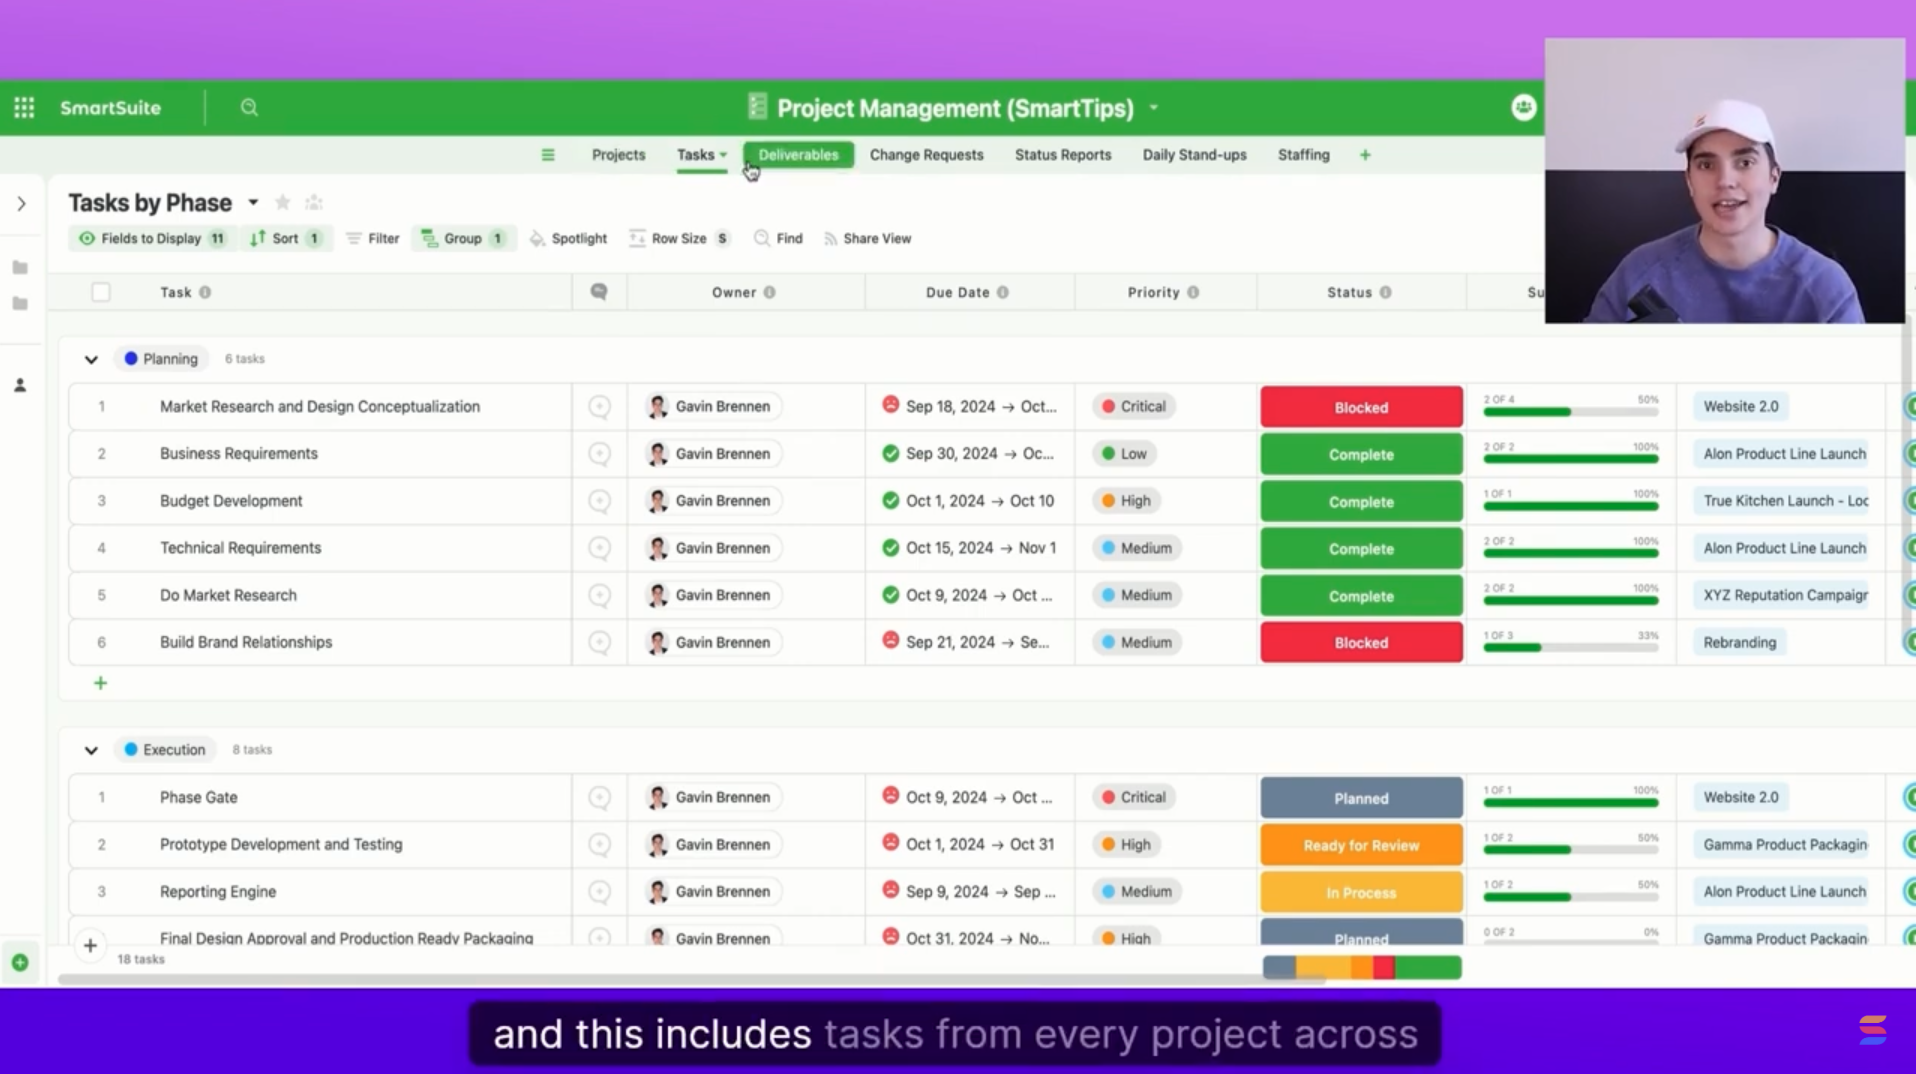This screenshot has width=1916, height=1074.
Task: Open comments for Budget Development task
Action: (x=599, y=501)
